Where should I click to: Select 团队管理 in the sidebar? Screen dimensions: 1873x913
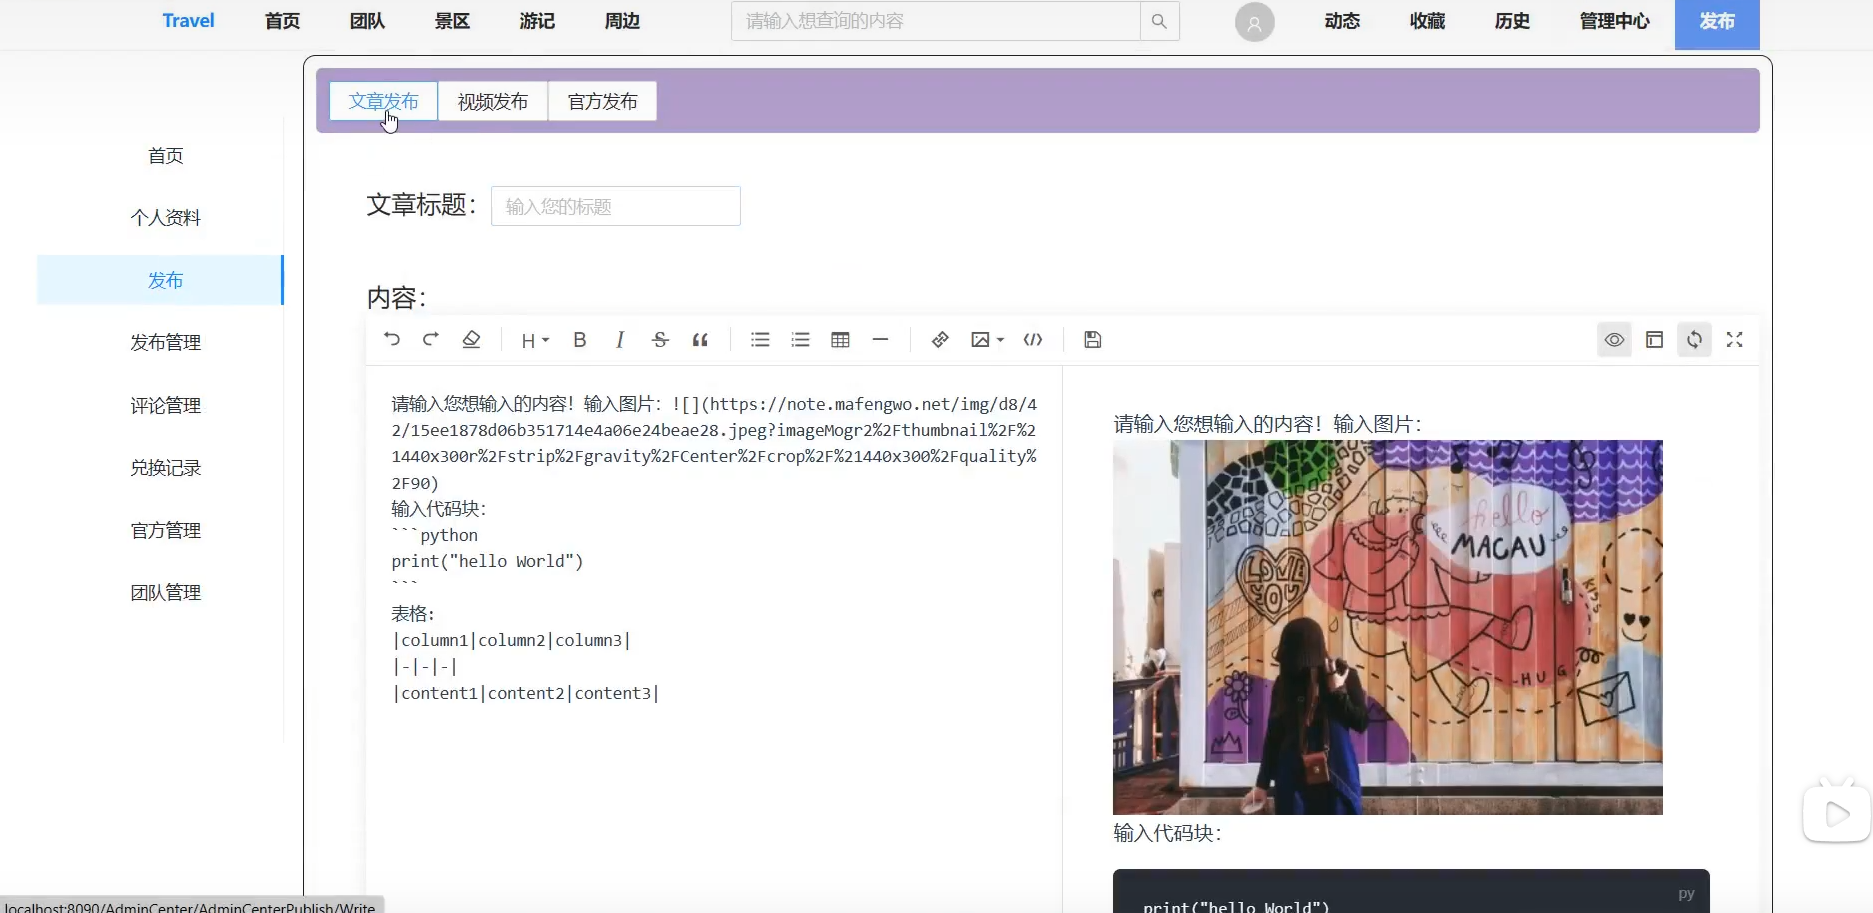(166, 593)
